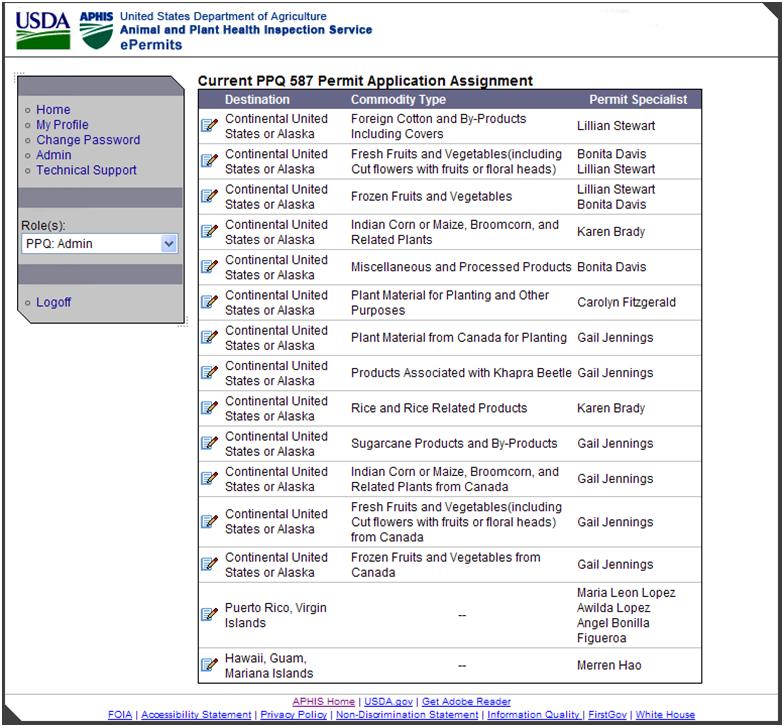Open My Profile page
This screenshot has height=727, width=784.
pyautogui.click(x=62, y=125)
